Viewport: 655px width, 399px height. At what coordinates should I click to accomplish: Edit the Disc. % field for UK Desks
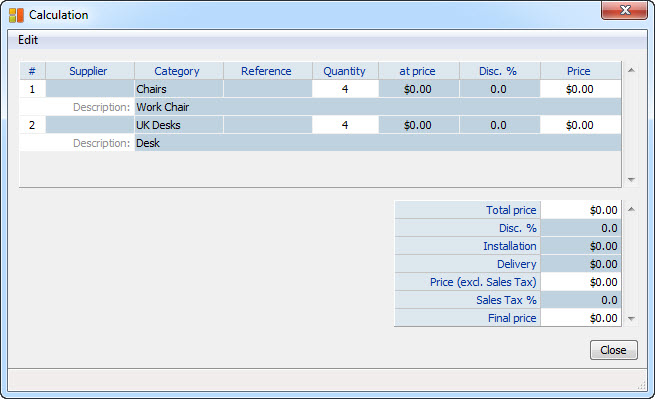coord(500,125)
